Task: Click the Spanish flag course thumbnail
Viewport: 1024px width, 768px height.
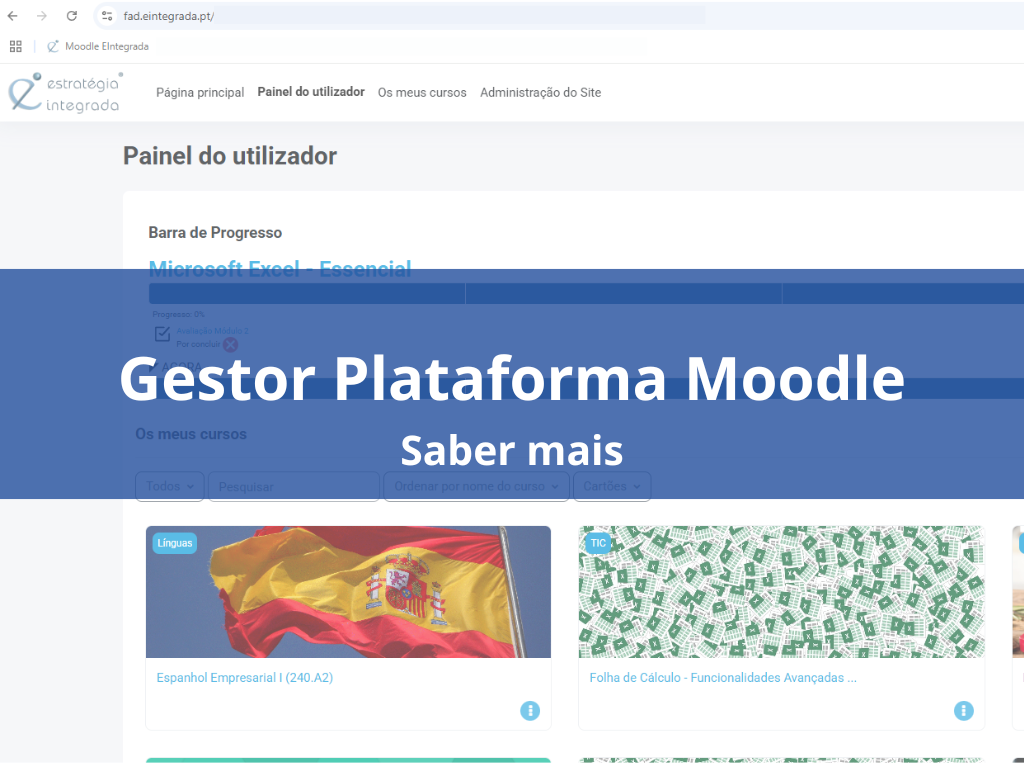Action: [x=348, y=592]
